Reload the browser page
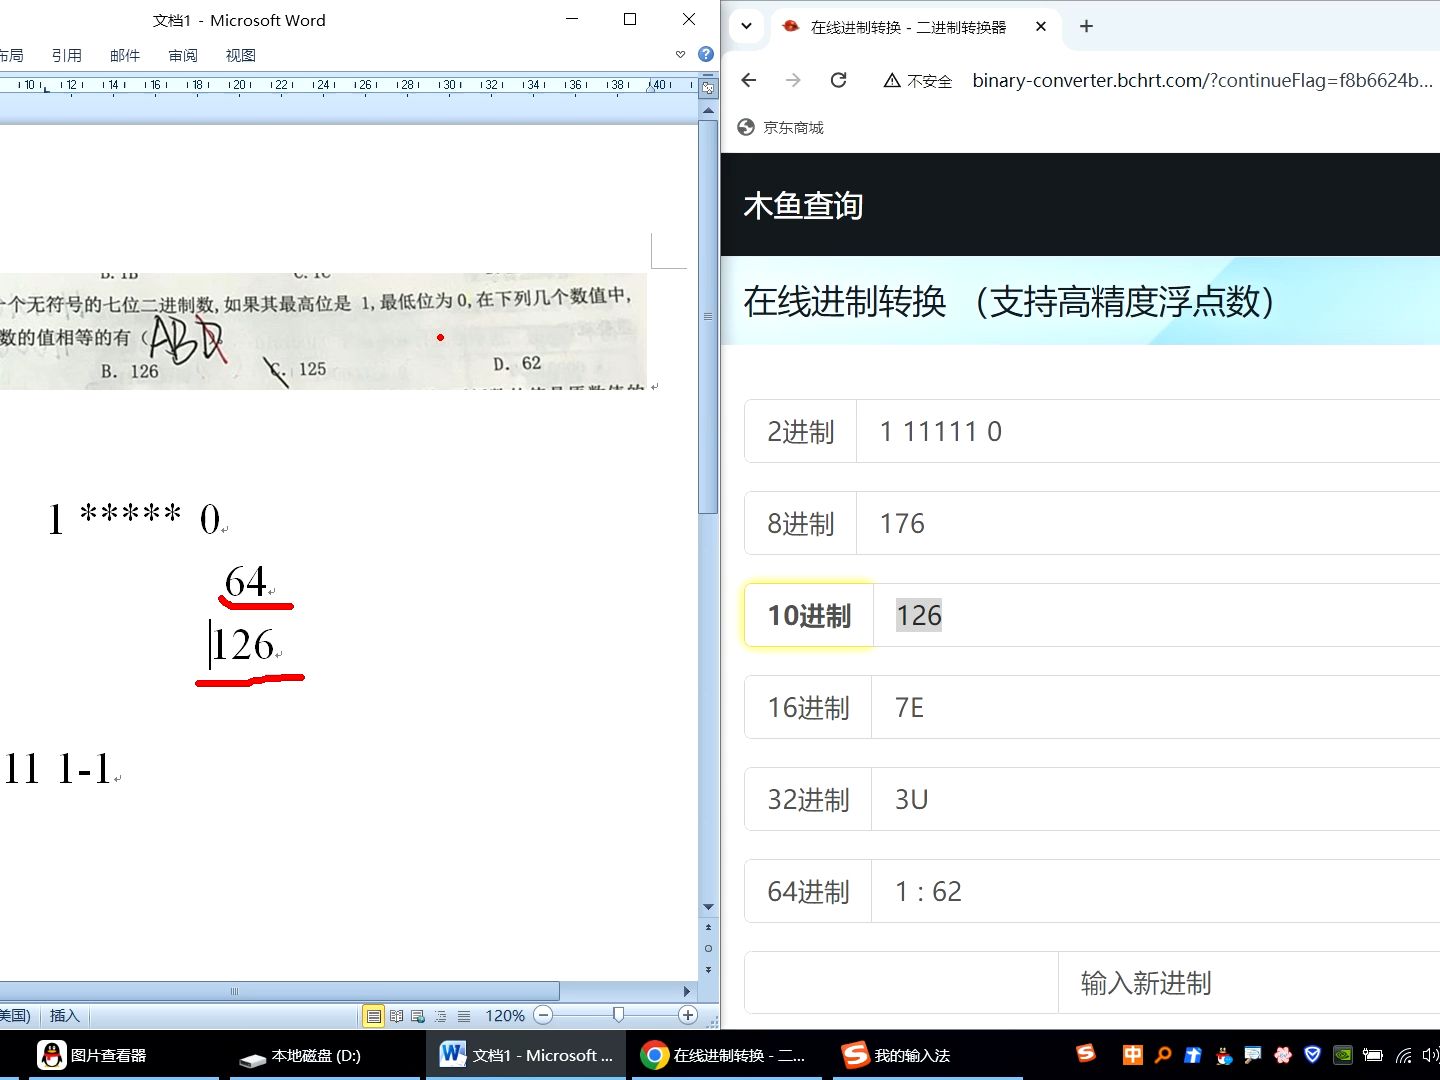This screenshot has height=1080, width=1440. pyautogui.click(x=839, y=80)
